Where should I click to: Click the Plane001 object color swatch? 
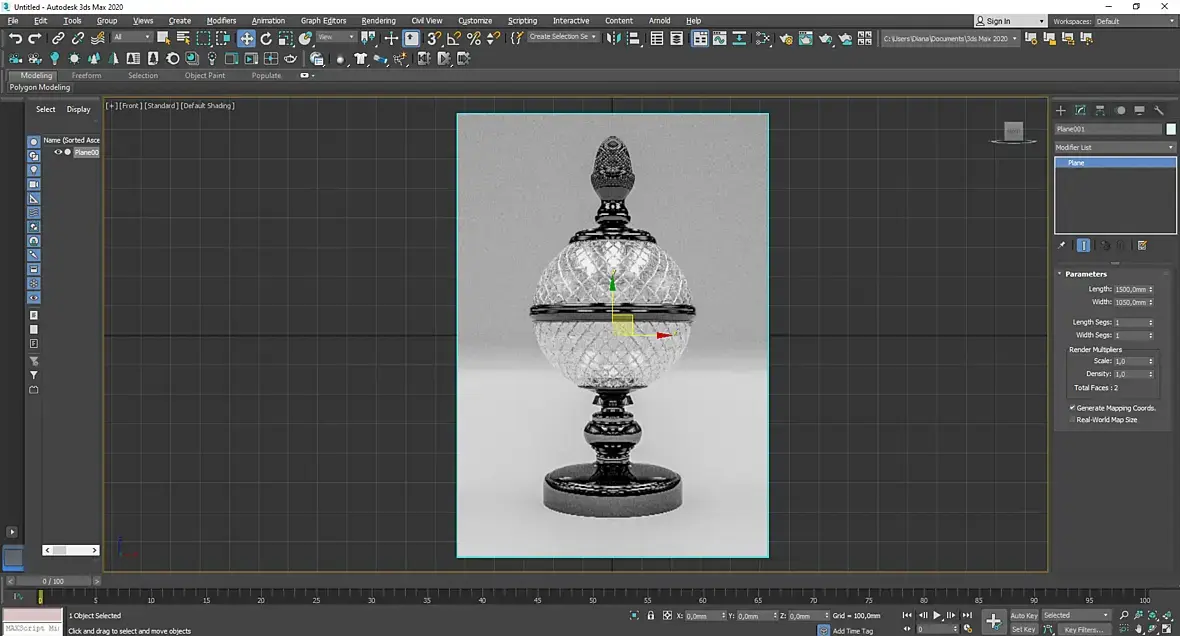point(1171,129)
